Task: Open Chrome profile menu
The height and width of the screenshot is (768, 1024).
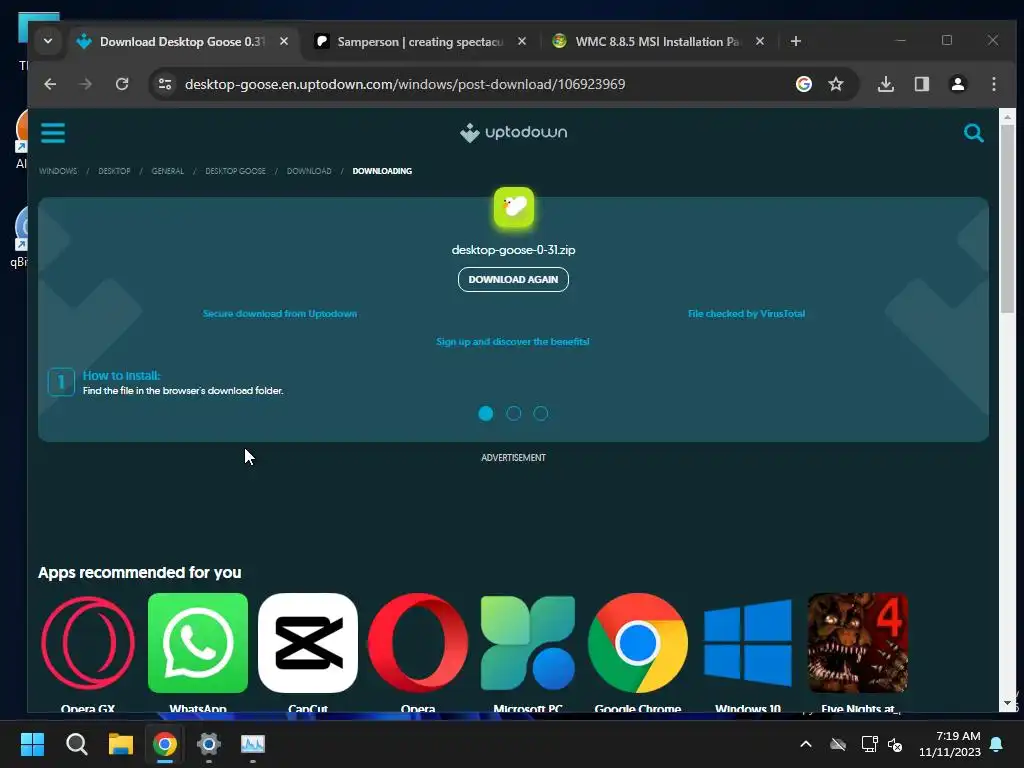Action: (x=957, y=84)
